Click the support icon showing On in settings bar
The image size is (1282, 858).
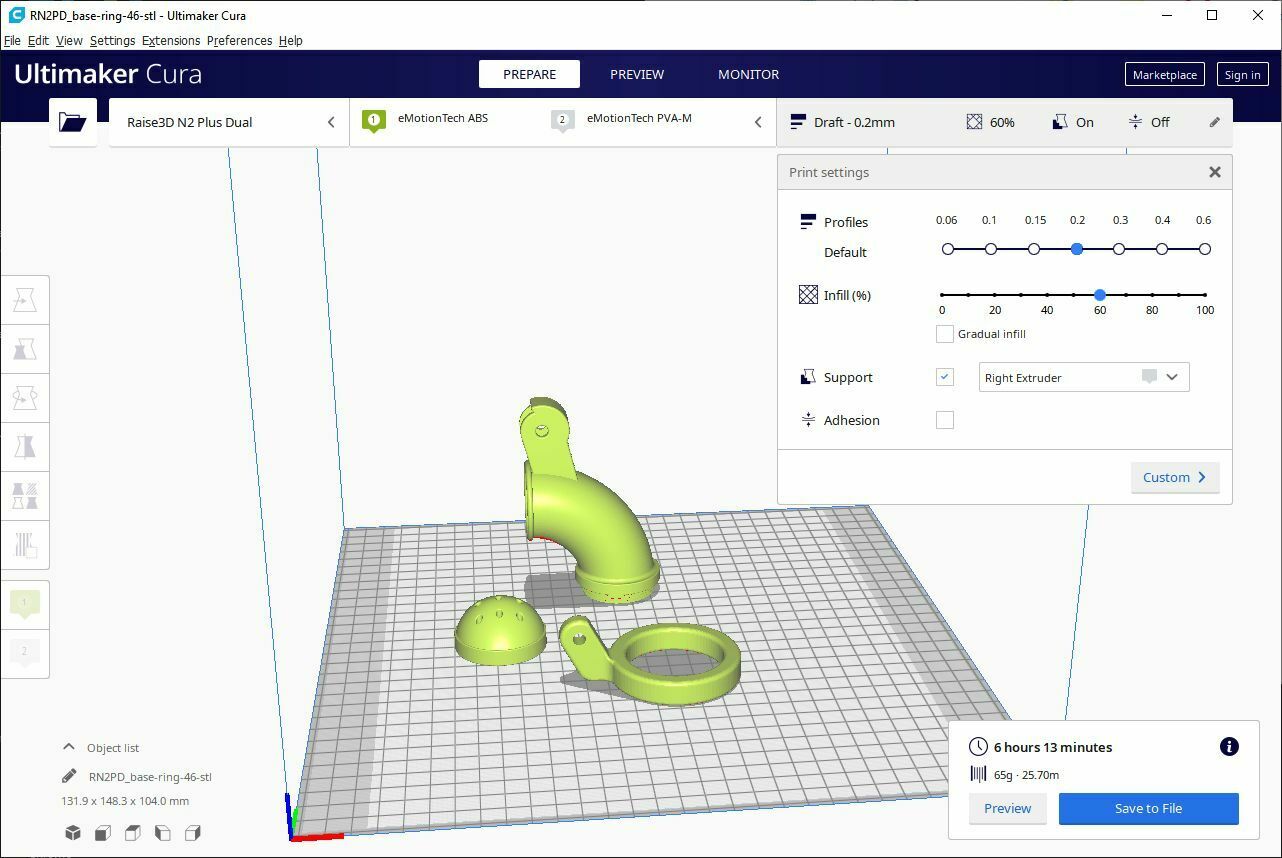tap(1060, 122)
